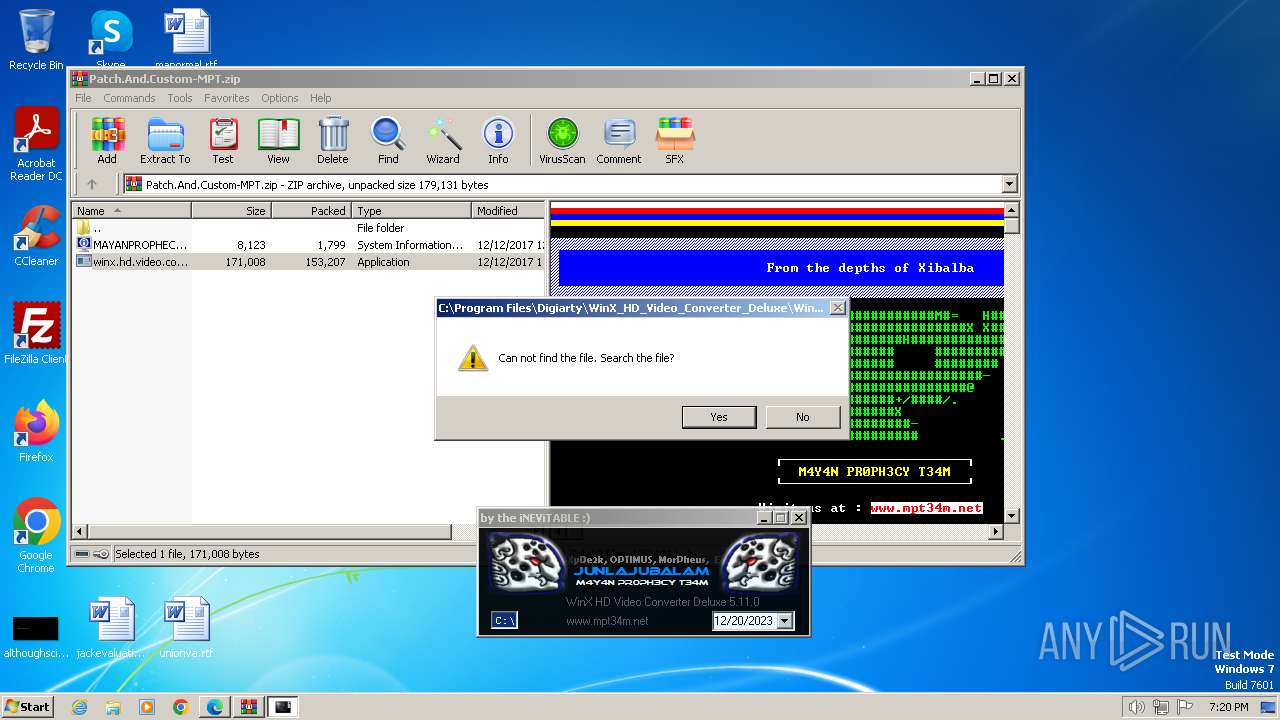Close the file search dialog
Viewport: 1280px width, 720px height.
tap(838, 308)
